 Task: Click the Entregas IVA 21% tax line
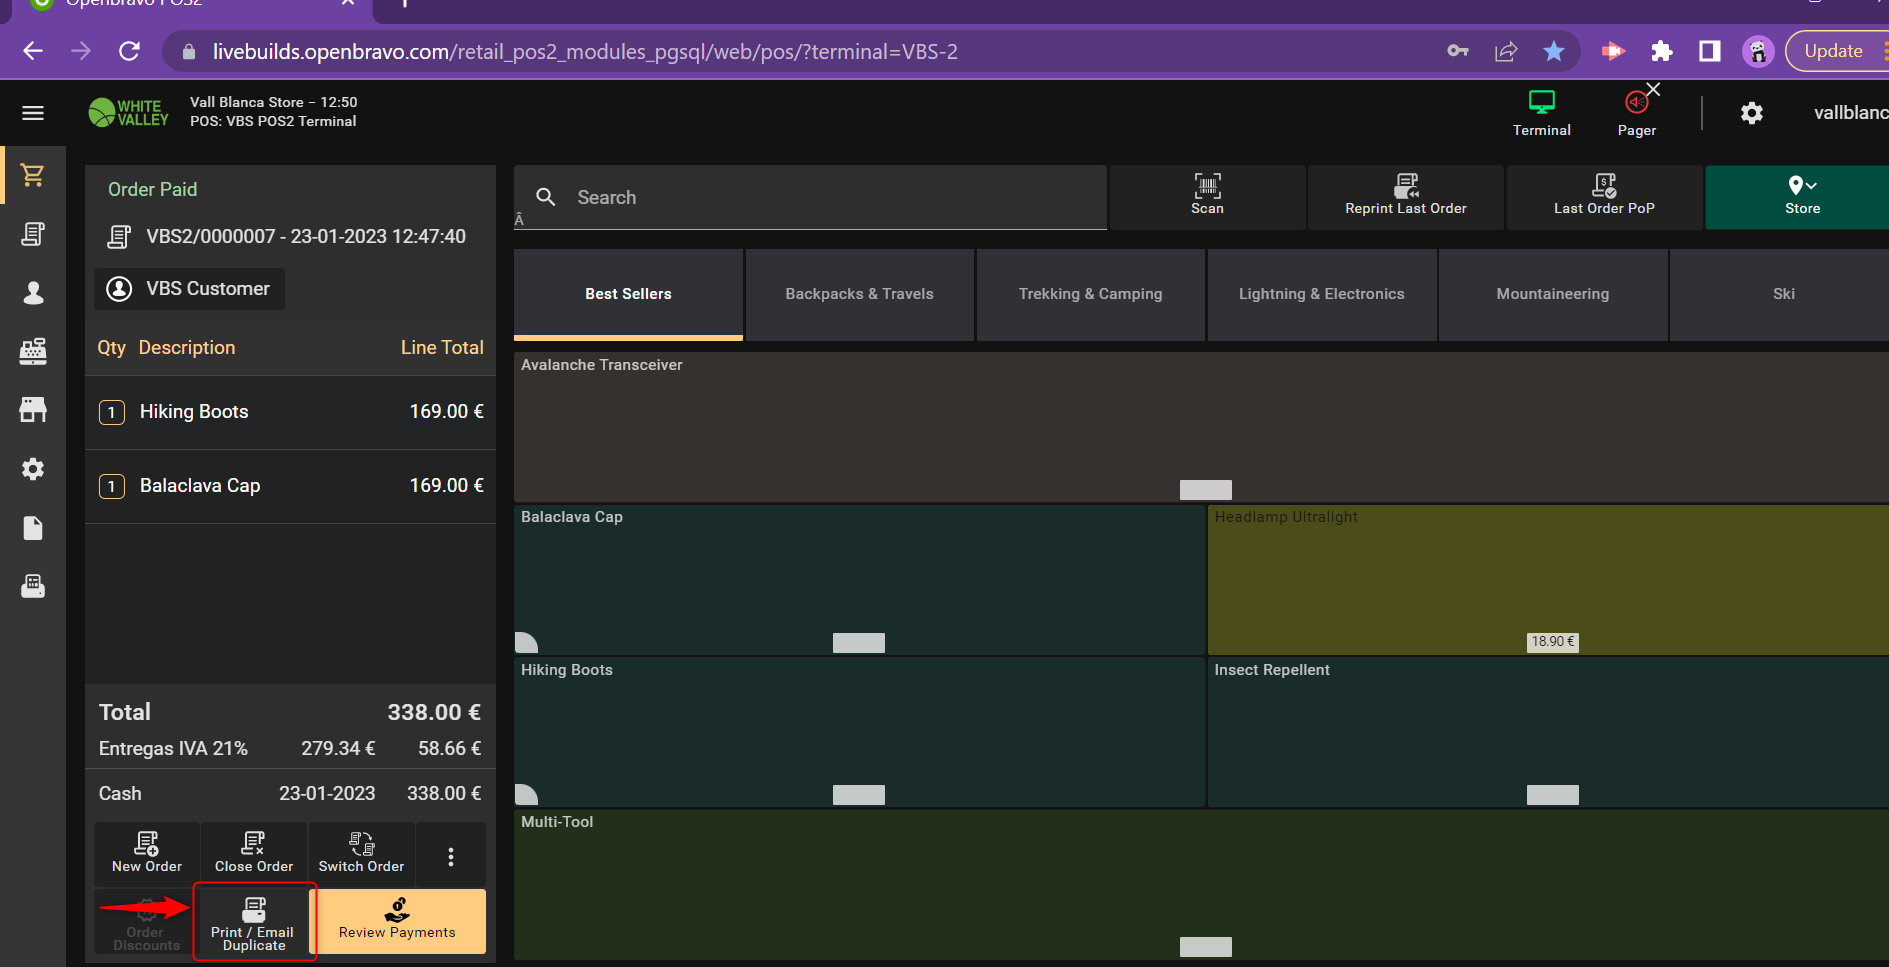pyautogui.click(x=290, y=749)
